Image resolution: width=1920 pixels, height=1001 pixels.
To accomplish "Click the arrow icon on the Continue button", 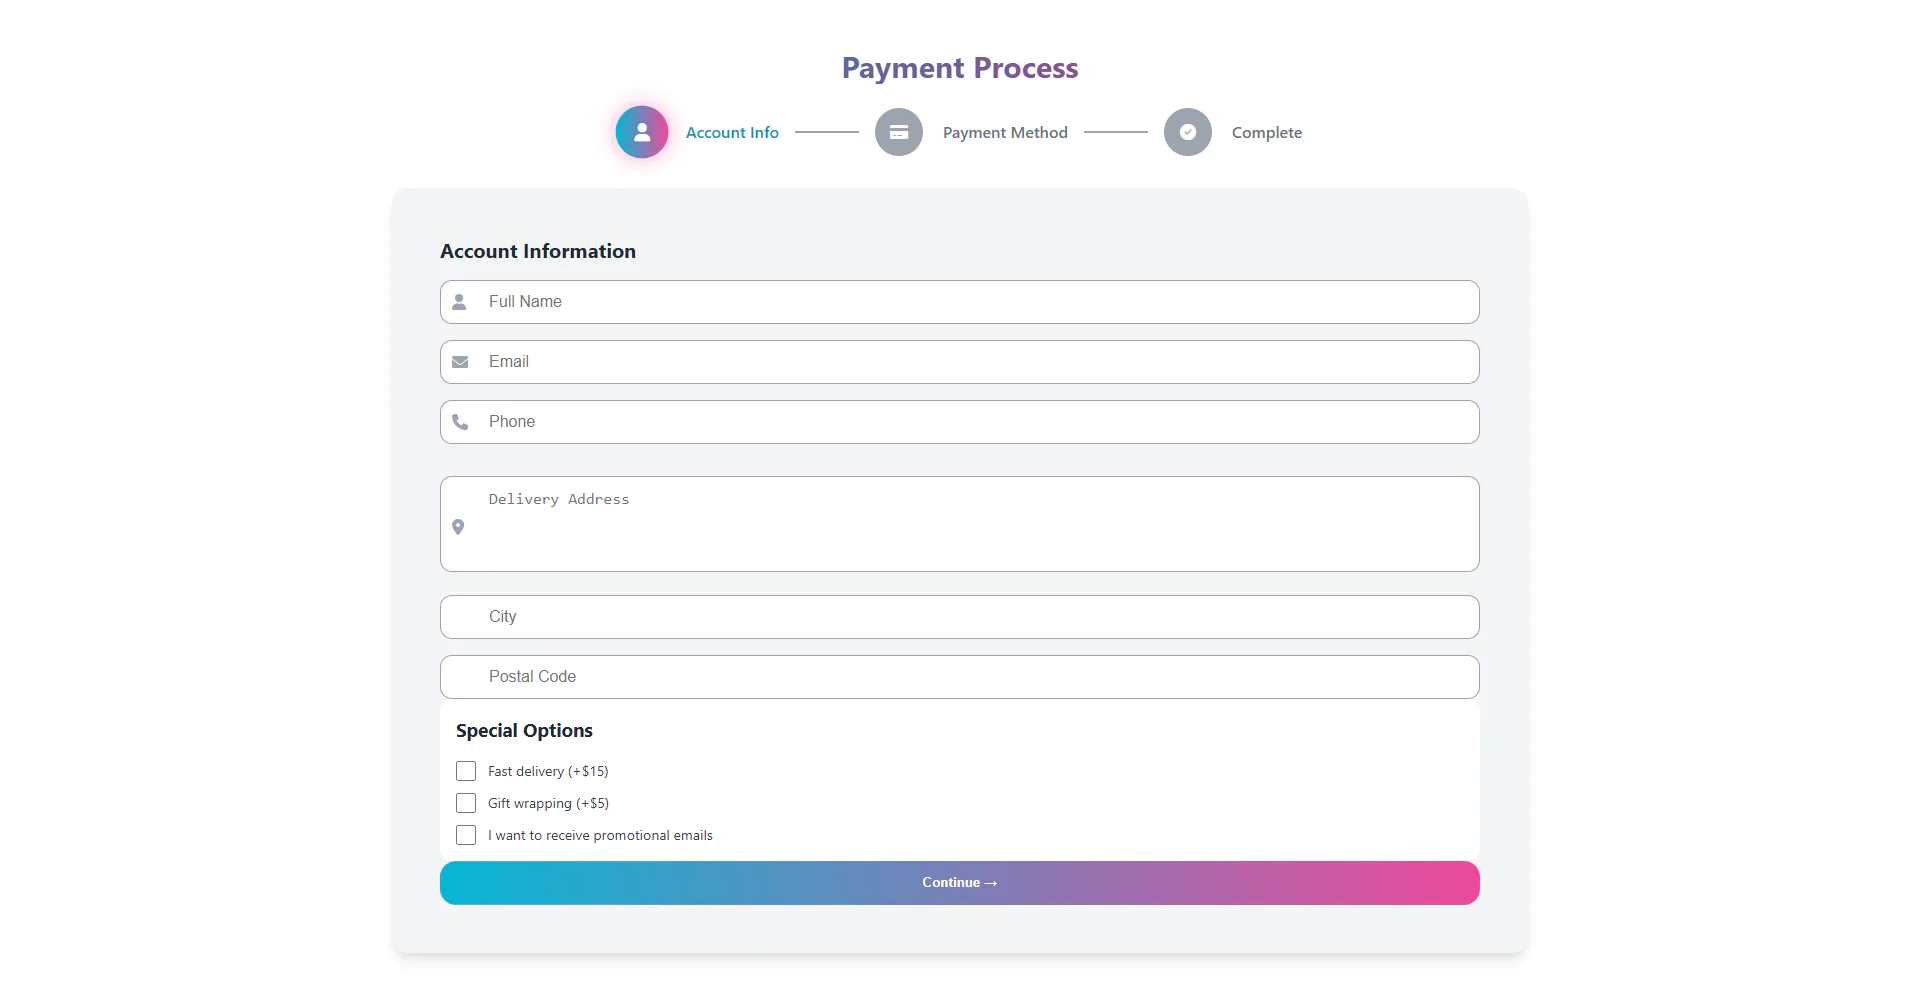I will pyautogui.click(x=991, y=883).
